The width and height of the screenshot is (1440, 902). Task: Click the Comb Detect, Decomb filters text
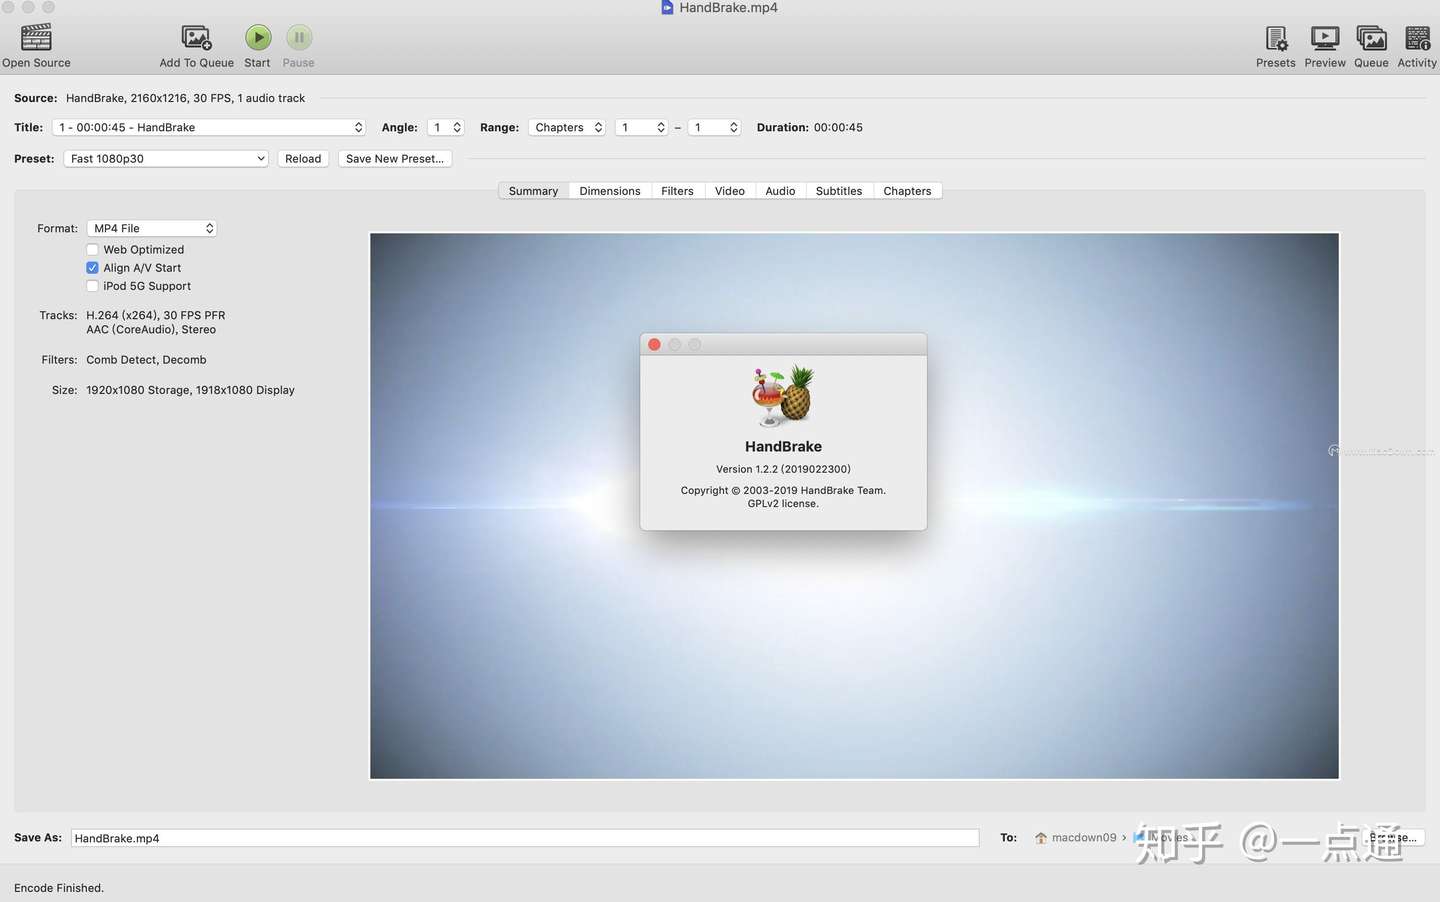click(146, 360)
